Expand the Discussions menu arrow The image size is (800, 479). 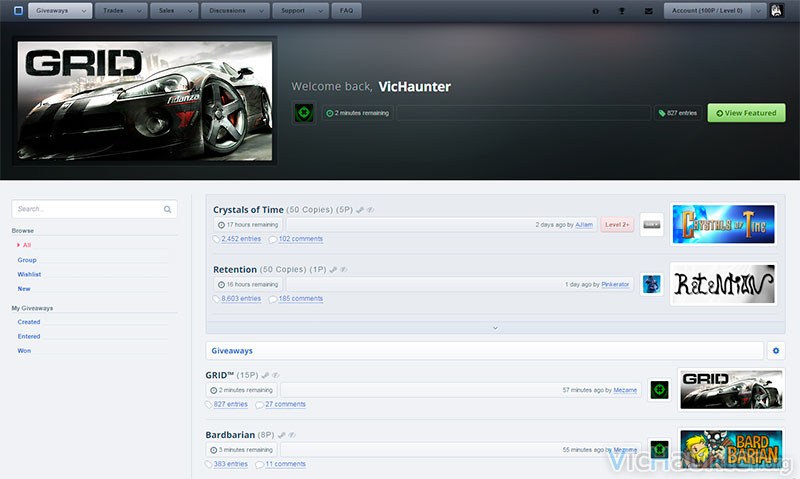(261, 11)
